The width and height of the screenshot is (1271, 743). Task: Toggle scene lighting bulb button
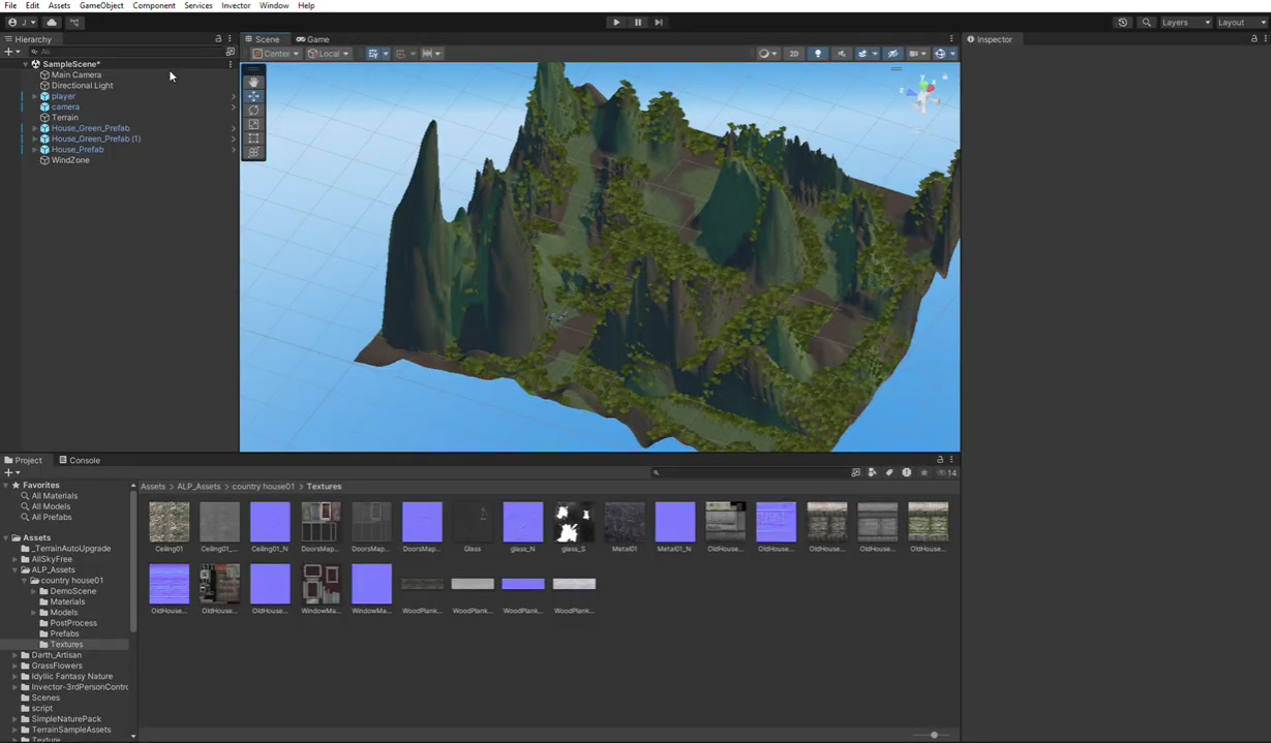(818, 54)
